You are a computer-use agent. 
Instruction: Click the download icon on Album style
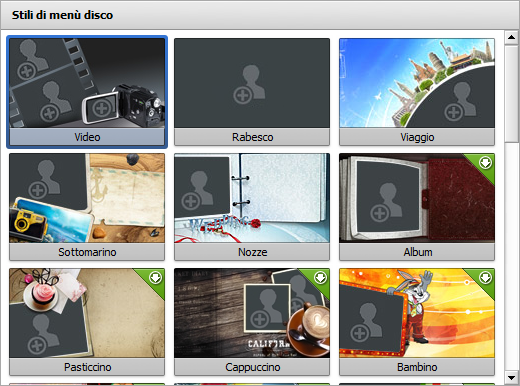click(x=485, y=163)
